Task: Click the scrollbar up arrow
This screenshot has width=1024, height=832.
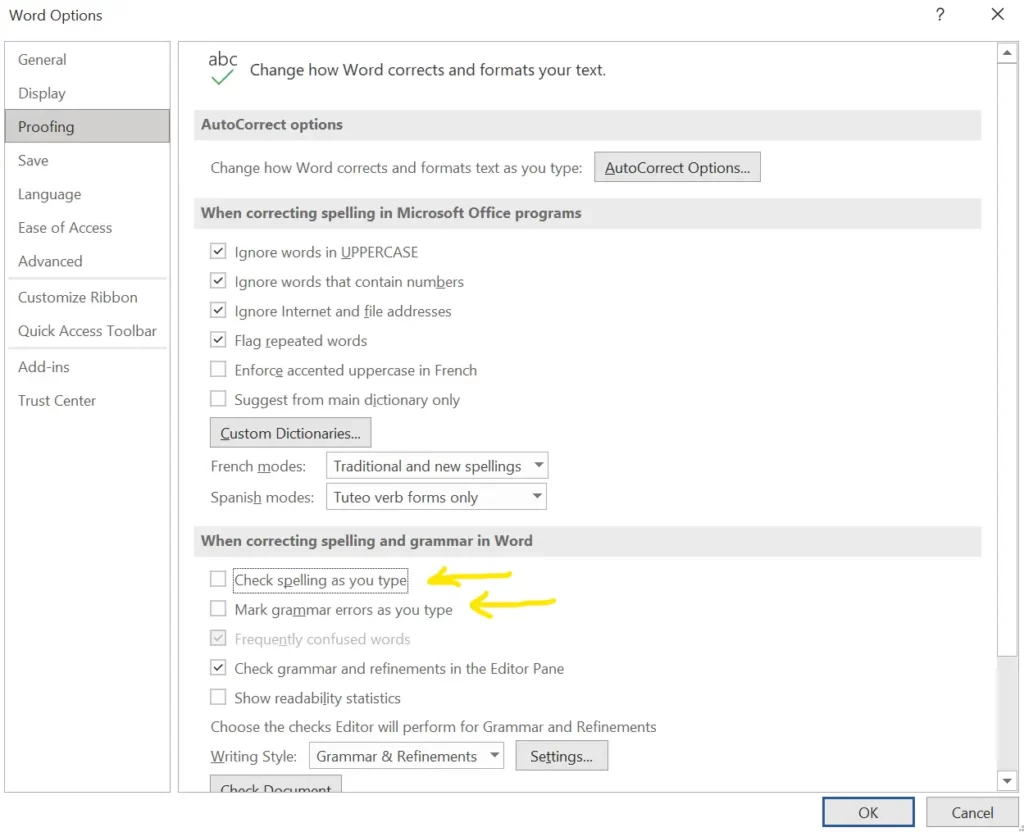Action: (x=1007, y=53)
